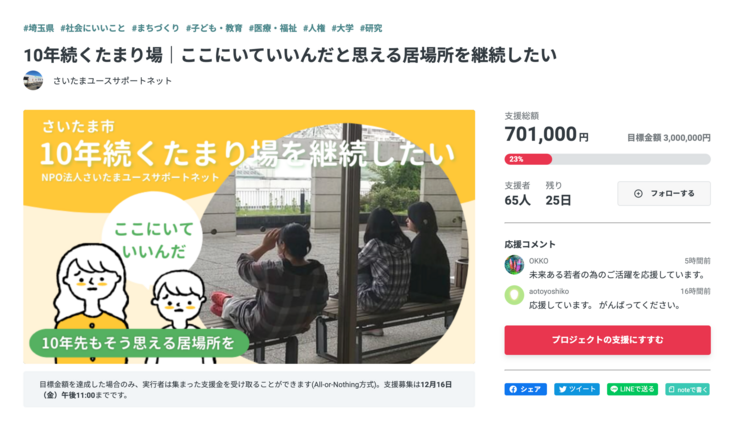Image resolution: width=736 pixels, height=427 pixels.
Task: Select the #研究 tag
Action: tap(371, 28)
